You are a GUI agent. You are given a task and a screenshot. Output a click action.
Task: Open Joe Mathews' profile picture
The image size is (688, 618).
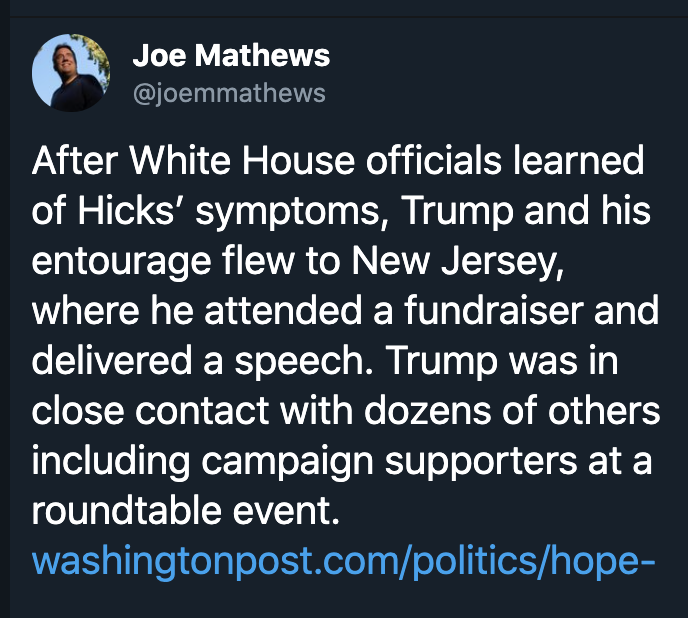coord(71,72)
